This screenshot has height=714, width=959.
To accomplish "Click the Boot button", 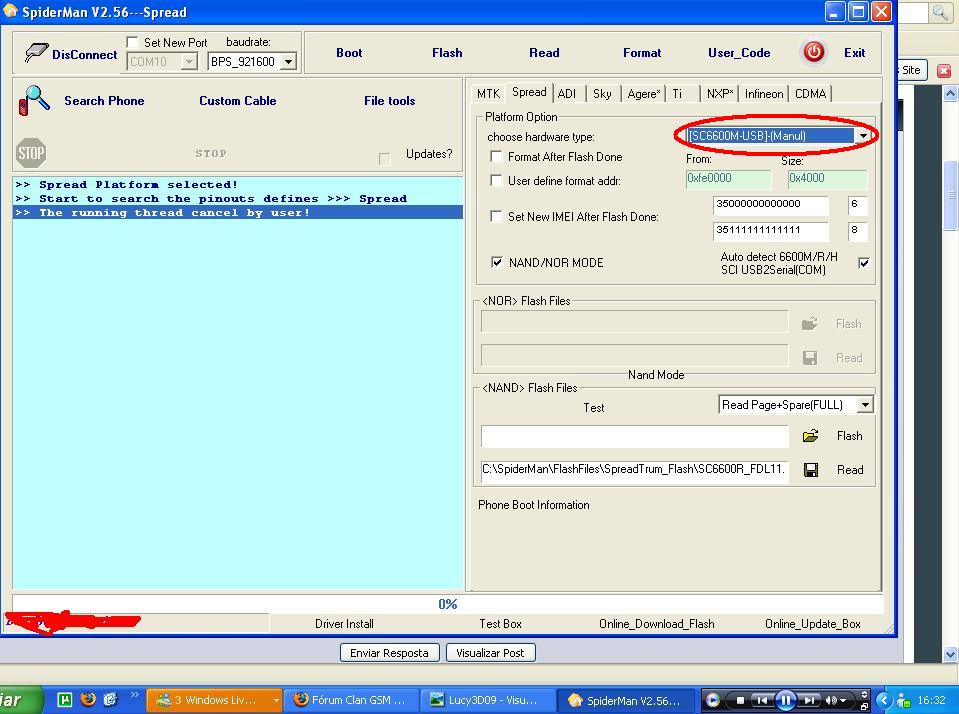I will pos(349,53).
